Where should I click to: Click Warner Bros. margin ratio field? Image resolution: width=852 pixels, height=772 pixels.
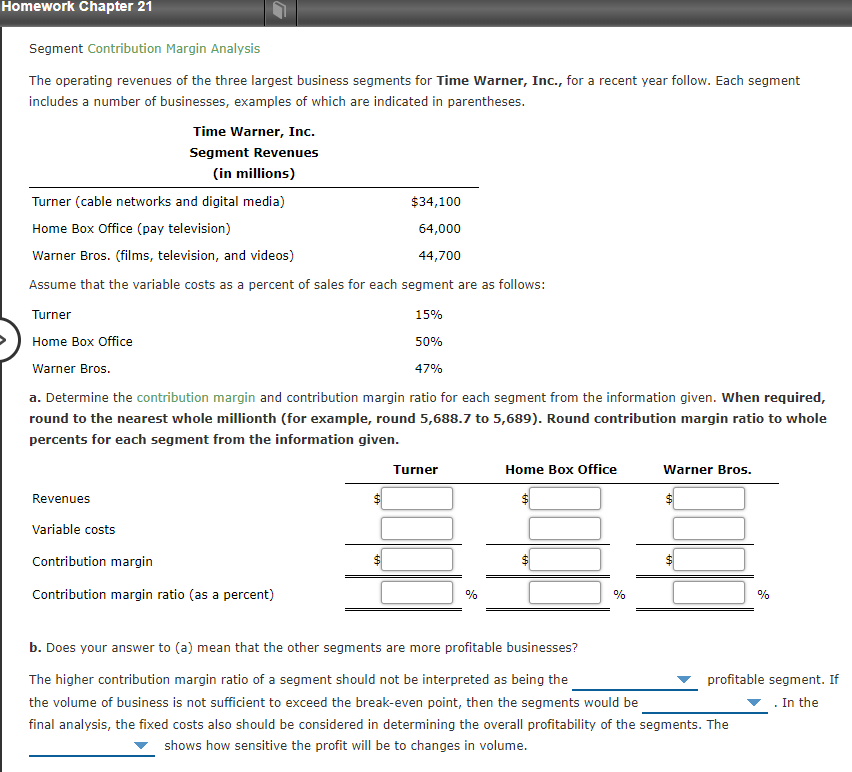coord(709,592)
